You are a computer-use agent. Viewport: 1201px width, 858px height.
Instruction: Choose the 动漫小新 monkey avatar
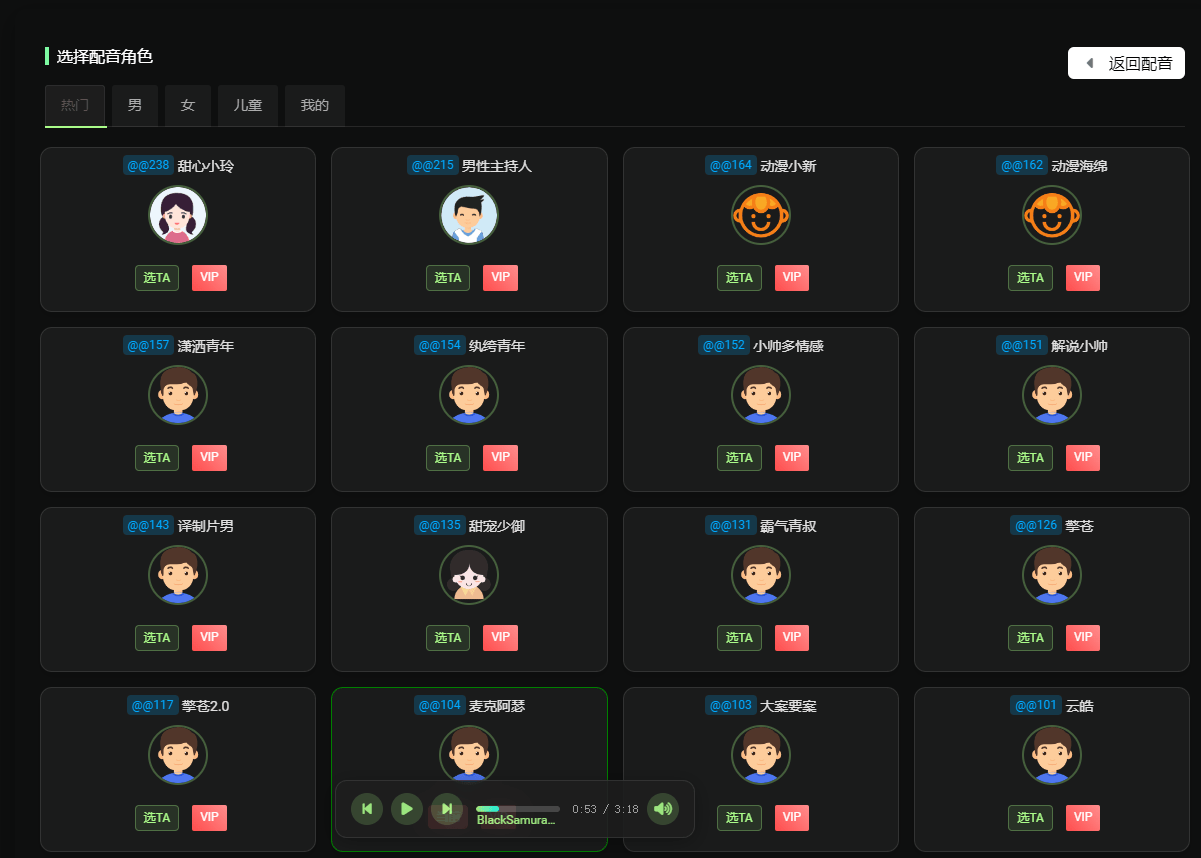click(761, 215)
